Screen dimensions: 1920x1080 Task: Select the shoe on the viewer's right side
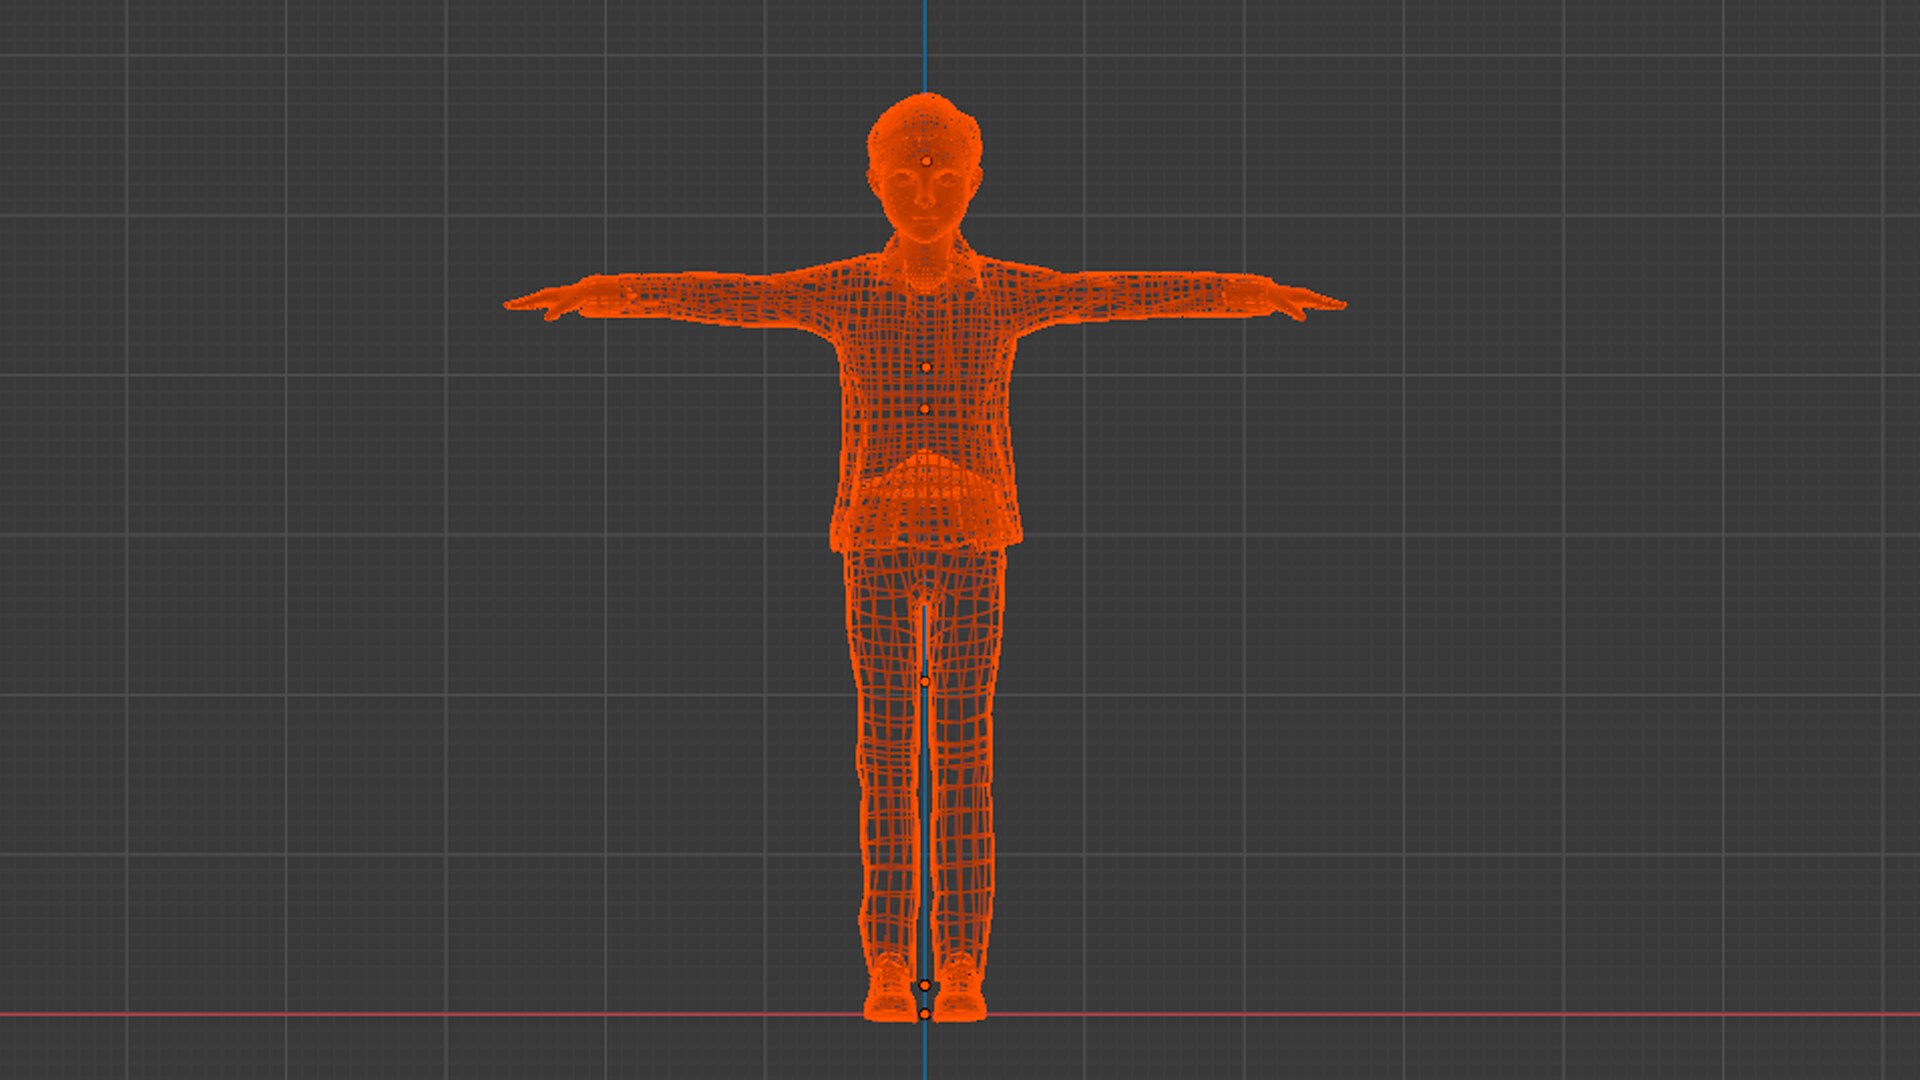(959, 989)
